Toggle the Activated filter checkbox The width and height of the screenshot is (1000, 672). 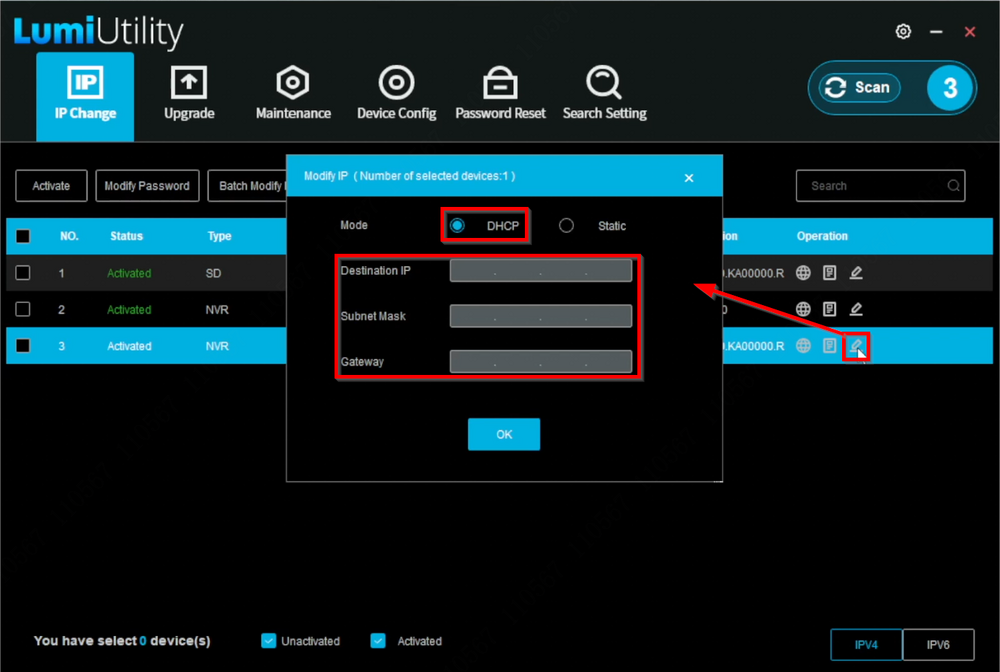pos(378,641)
